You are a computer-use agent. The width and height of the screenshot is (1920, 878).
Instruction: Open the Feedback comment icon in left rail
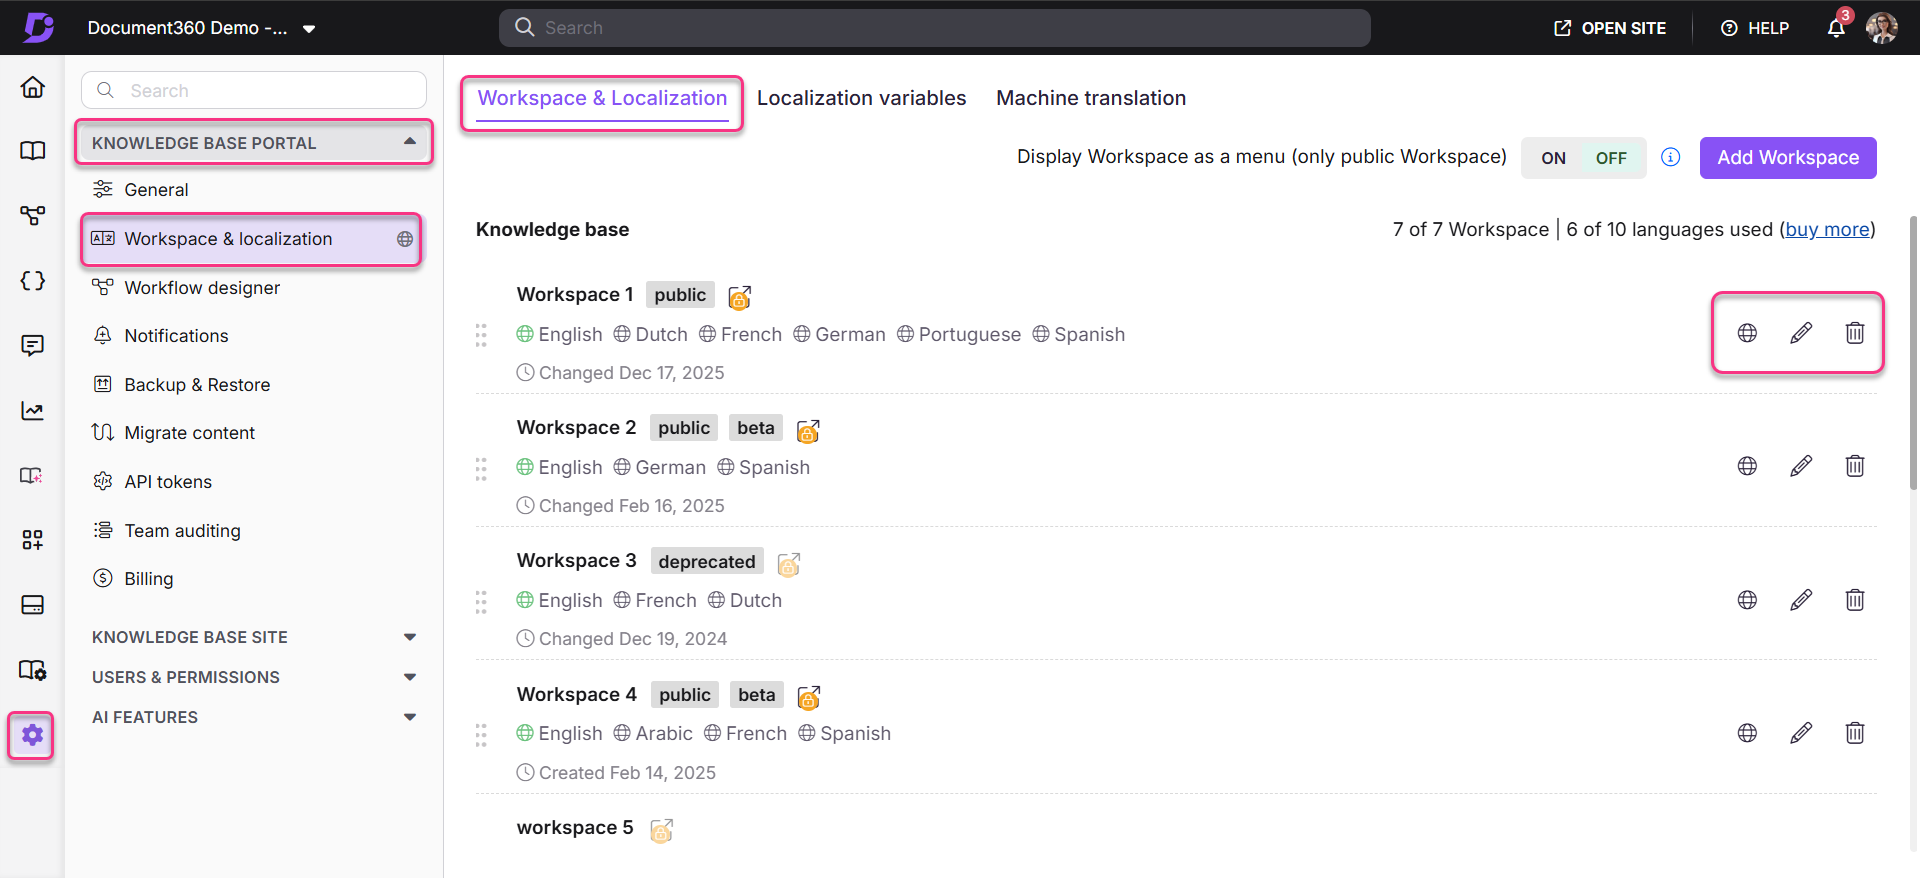click(32, 346)
